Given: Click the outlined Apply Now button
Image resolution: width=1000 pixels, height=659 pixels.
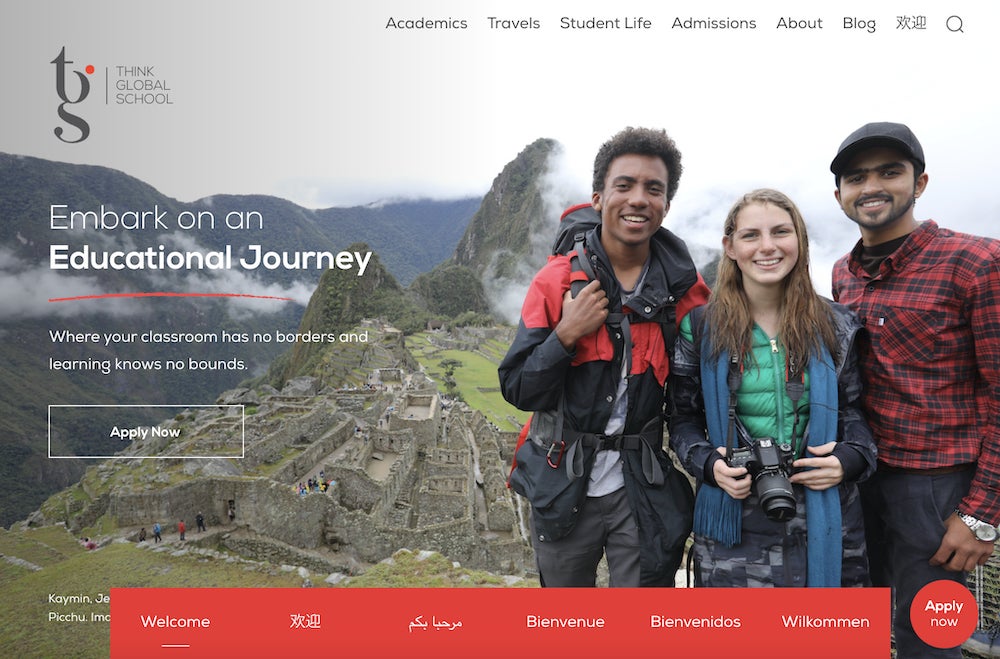Looking at the screenshot, I should tap(146, 431).
